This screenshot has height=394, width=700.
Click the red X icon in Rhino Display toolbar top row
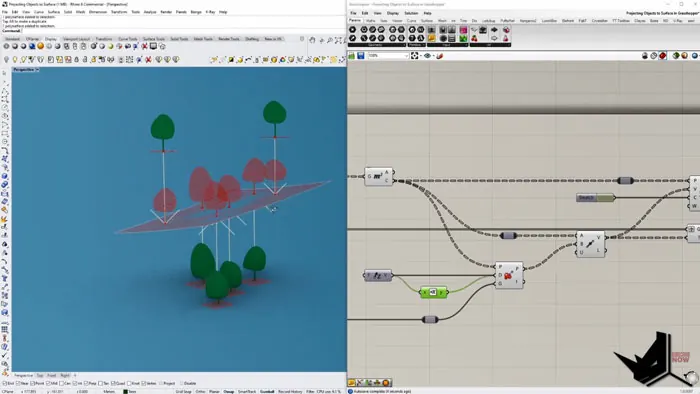[x=145, y=46]
